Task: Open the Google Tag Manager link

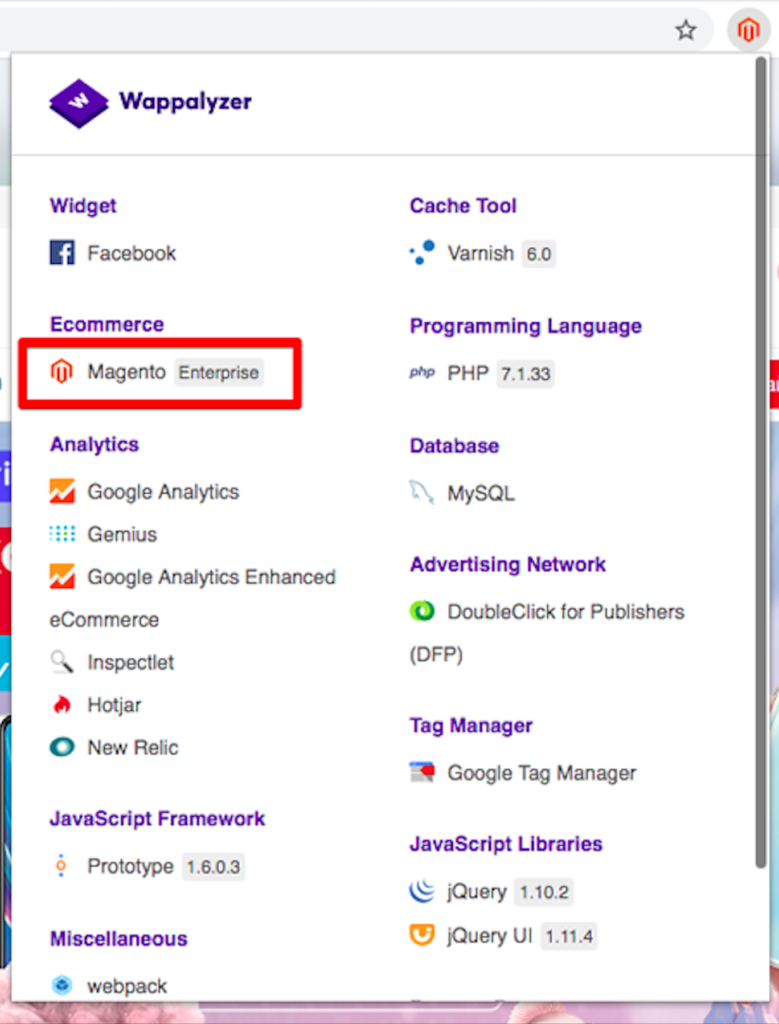Action: 541,773
